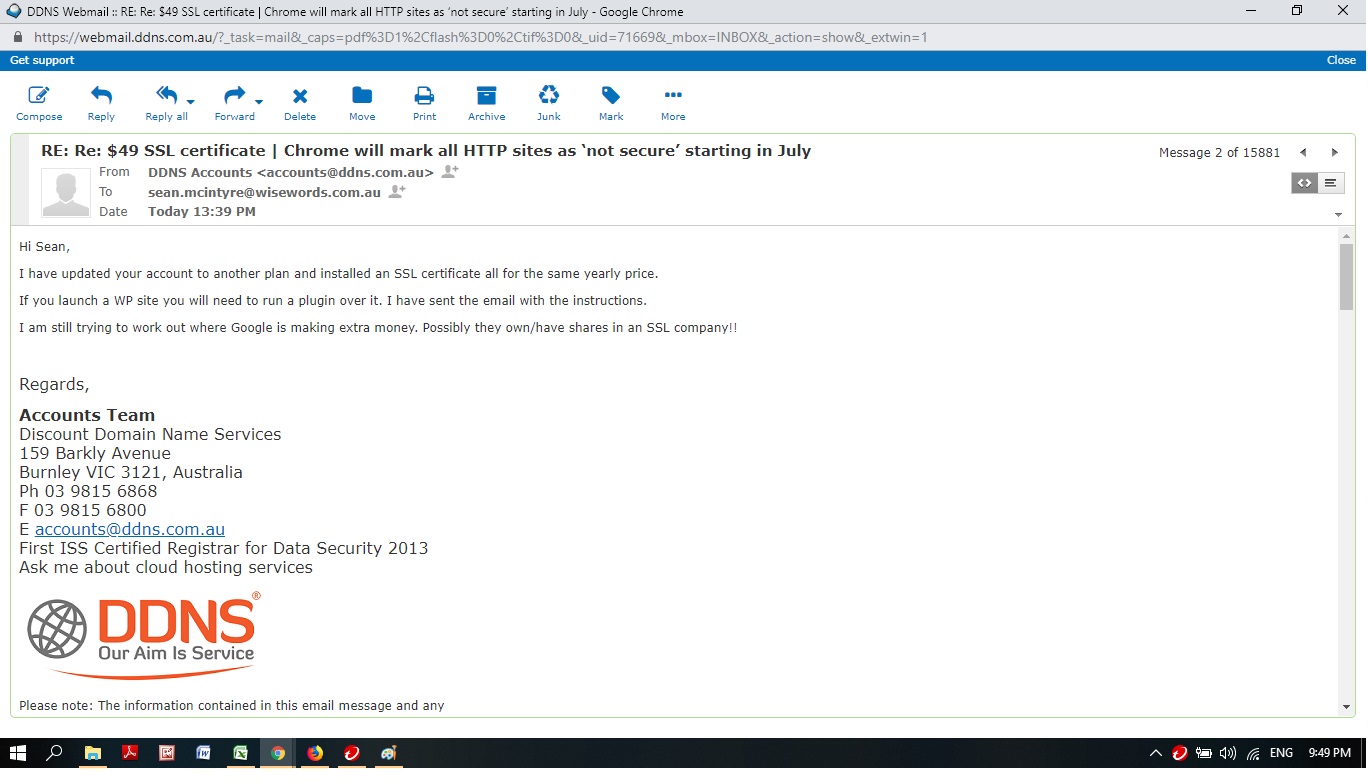Switch to plain text view toggle
The height and width of the screenshot is (784, 1368).
[x=1330, y=183]
